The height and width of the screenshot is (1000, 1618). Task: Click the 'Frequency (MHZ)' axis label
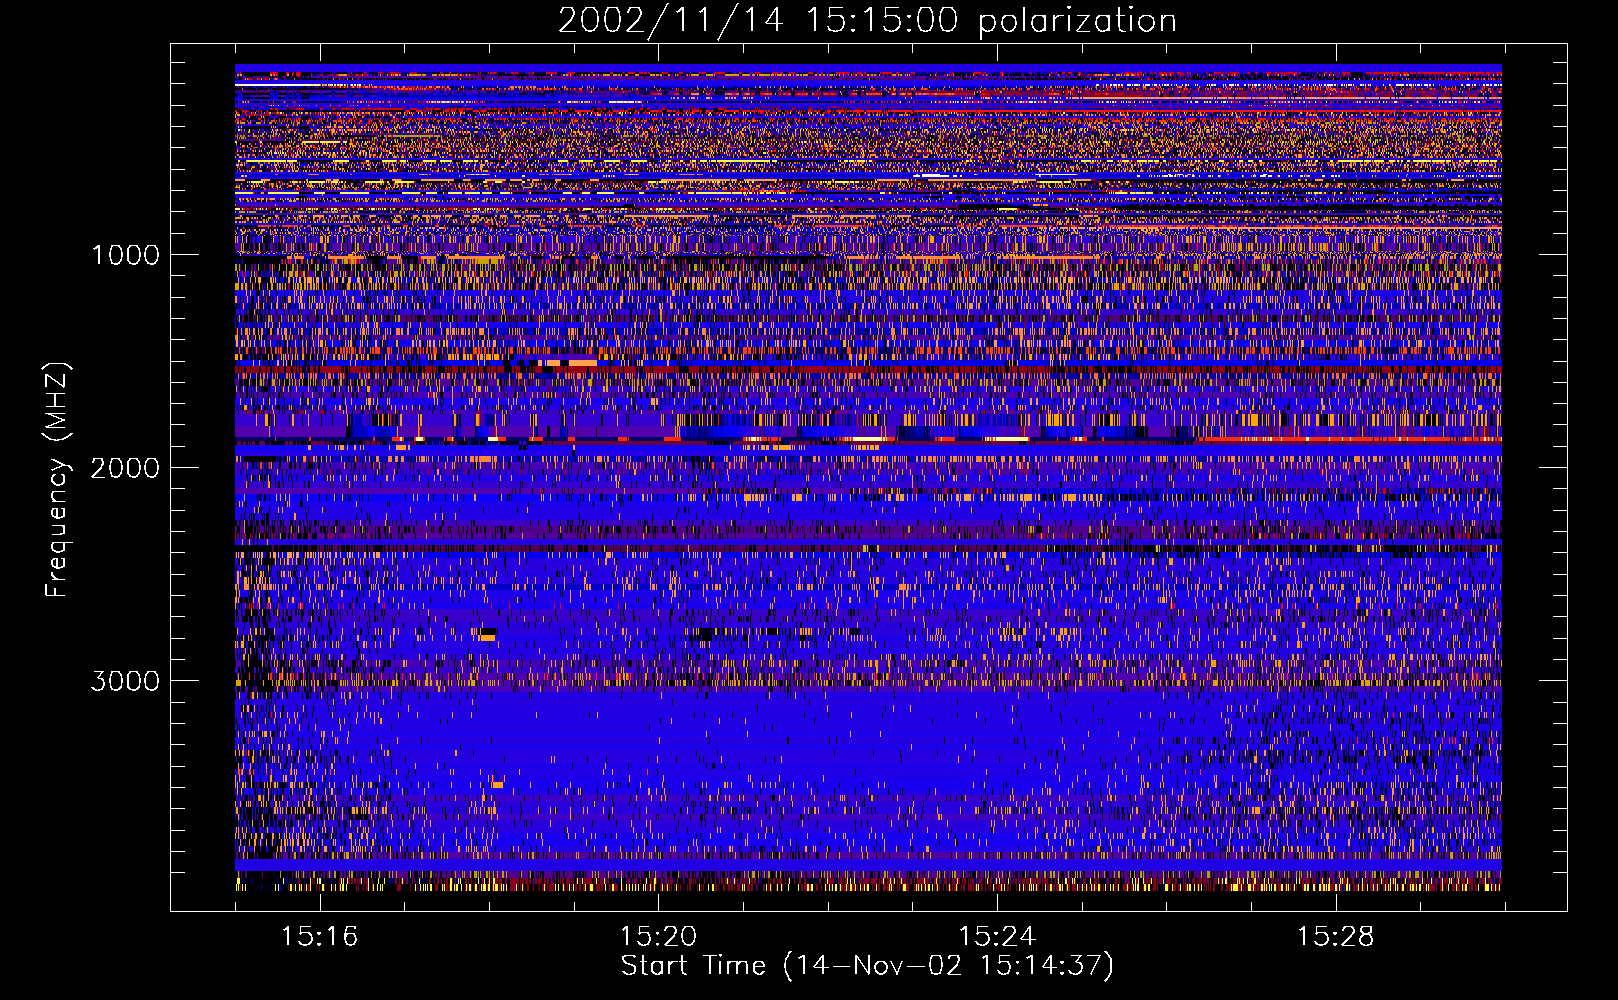(57, 479)
